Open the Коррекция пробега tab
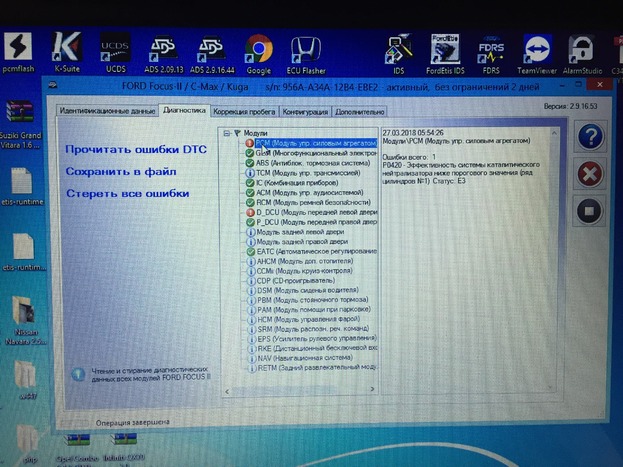623x467 pixels. [x=244, y=111]
